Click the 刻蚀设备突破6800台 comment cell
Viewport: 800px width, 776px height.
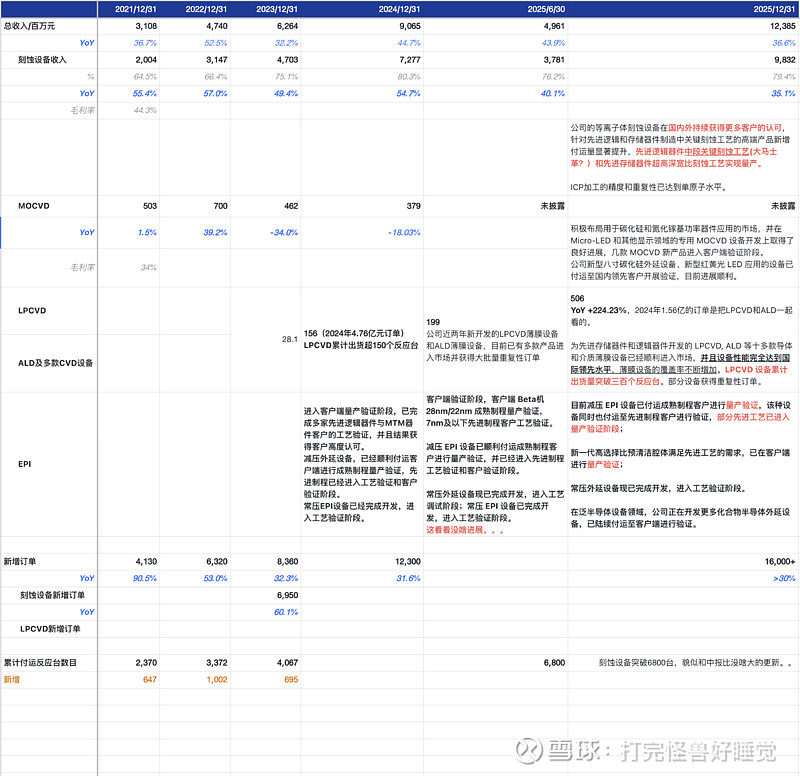tap(690, 662)
